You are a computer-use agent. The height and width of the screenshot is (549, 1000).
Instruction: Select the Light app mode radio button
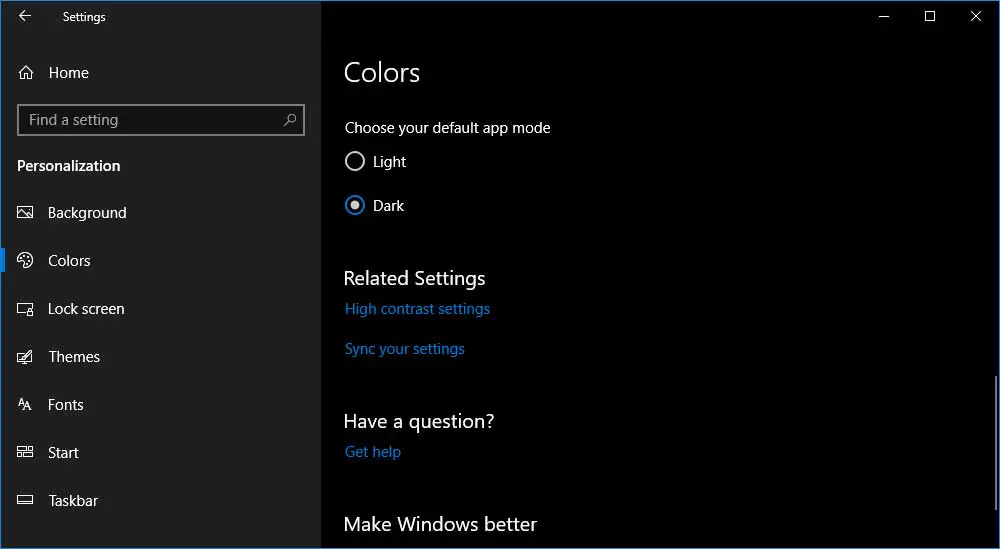coord(354,161)
